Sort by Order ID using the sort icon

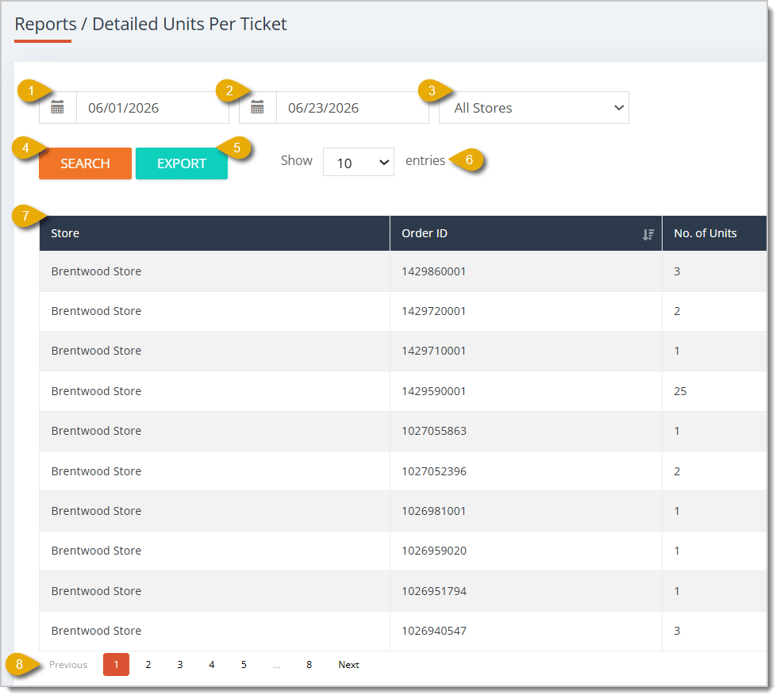(x=648, y=234)
